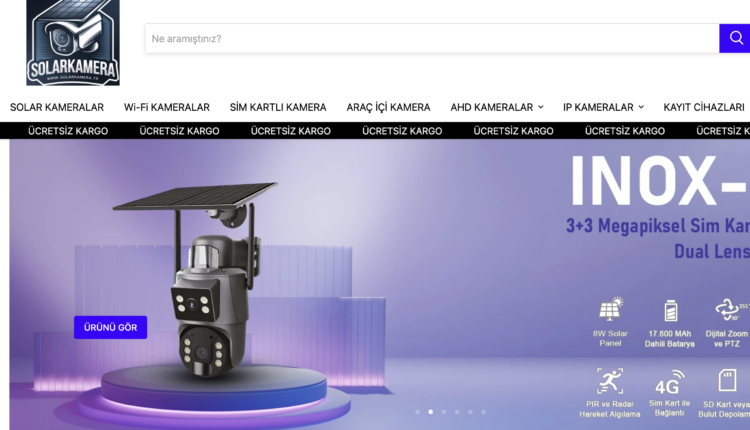Focus the 'Ne aramıştınız?' search field
This screenshot has height=430, width=750.
(430, 39)
